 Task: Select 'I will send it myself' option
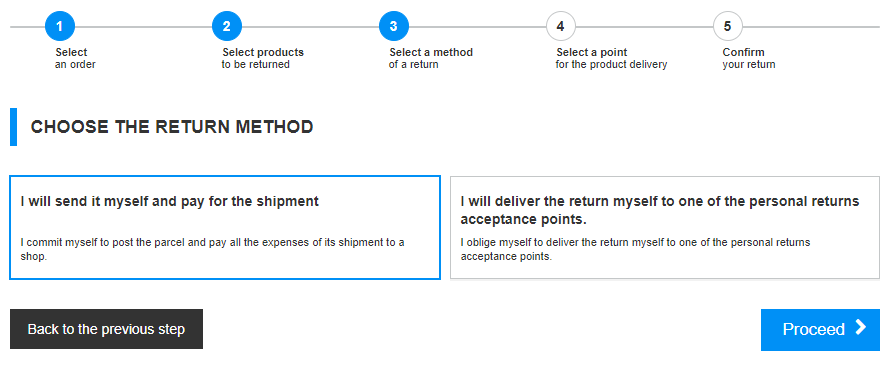point(225,227)
